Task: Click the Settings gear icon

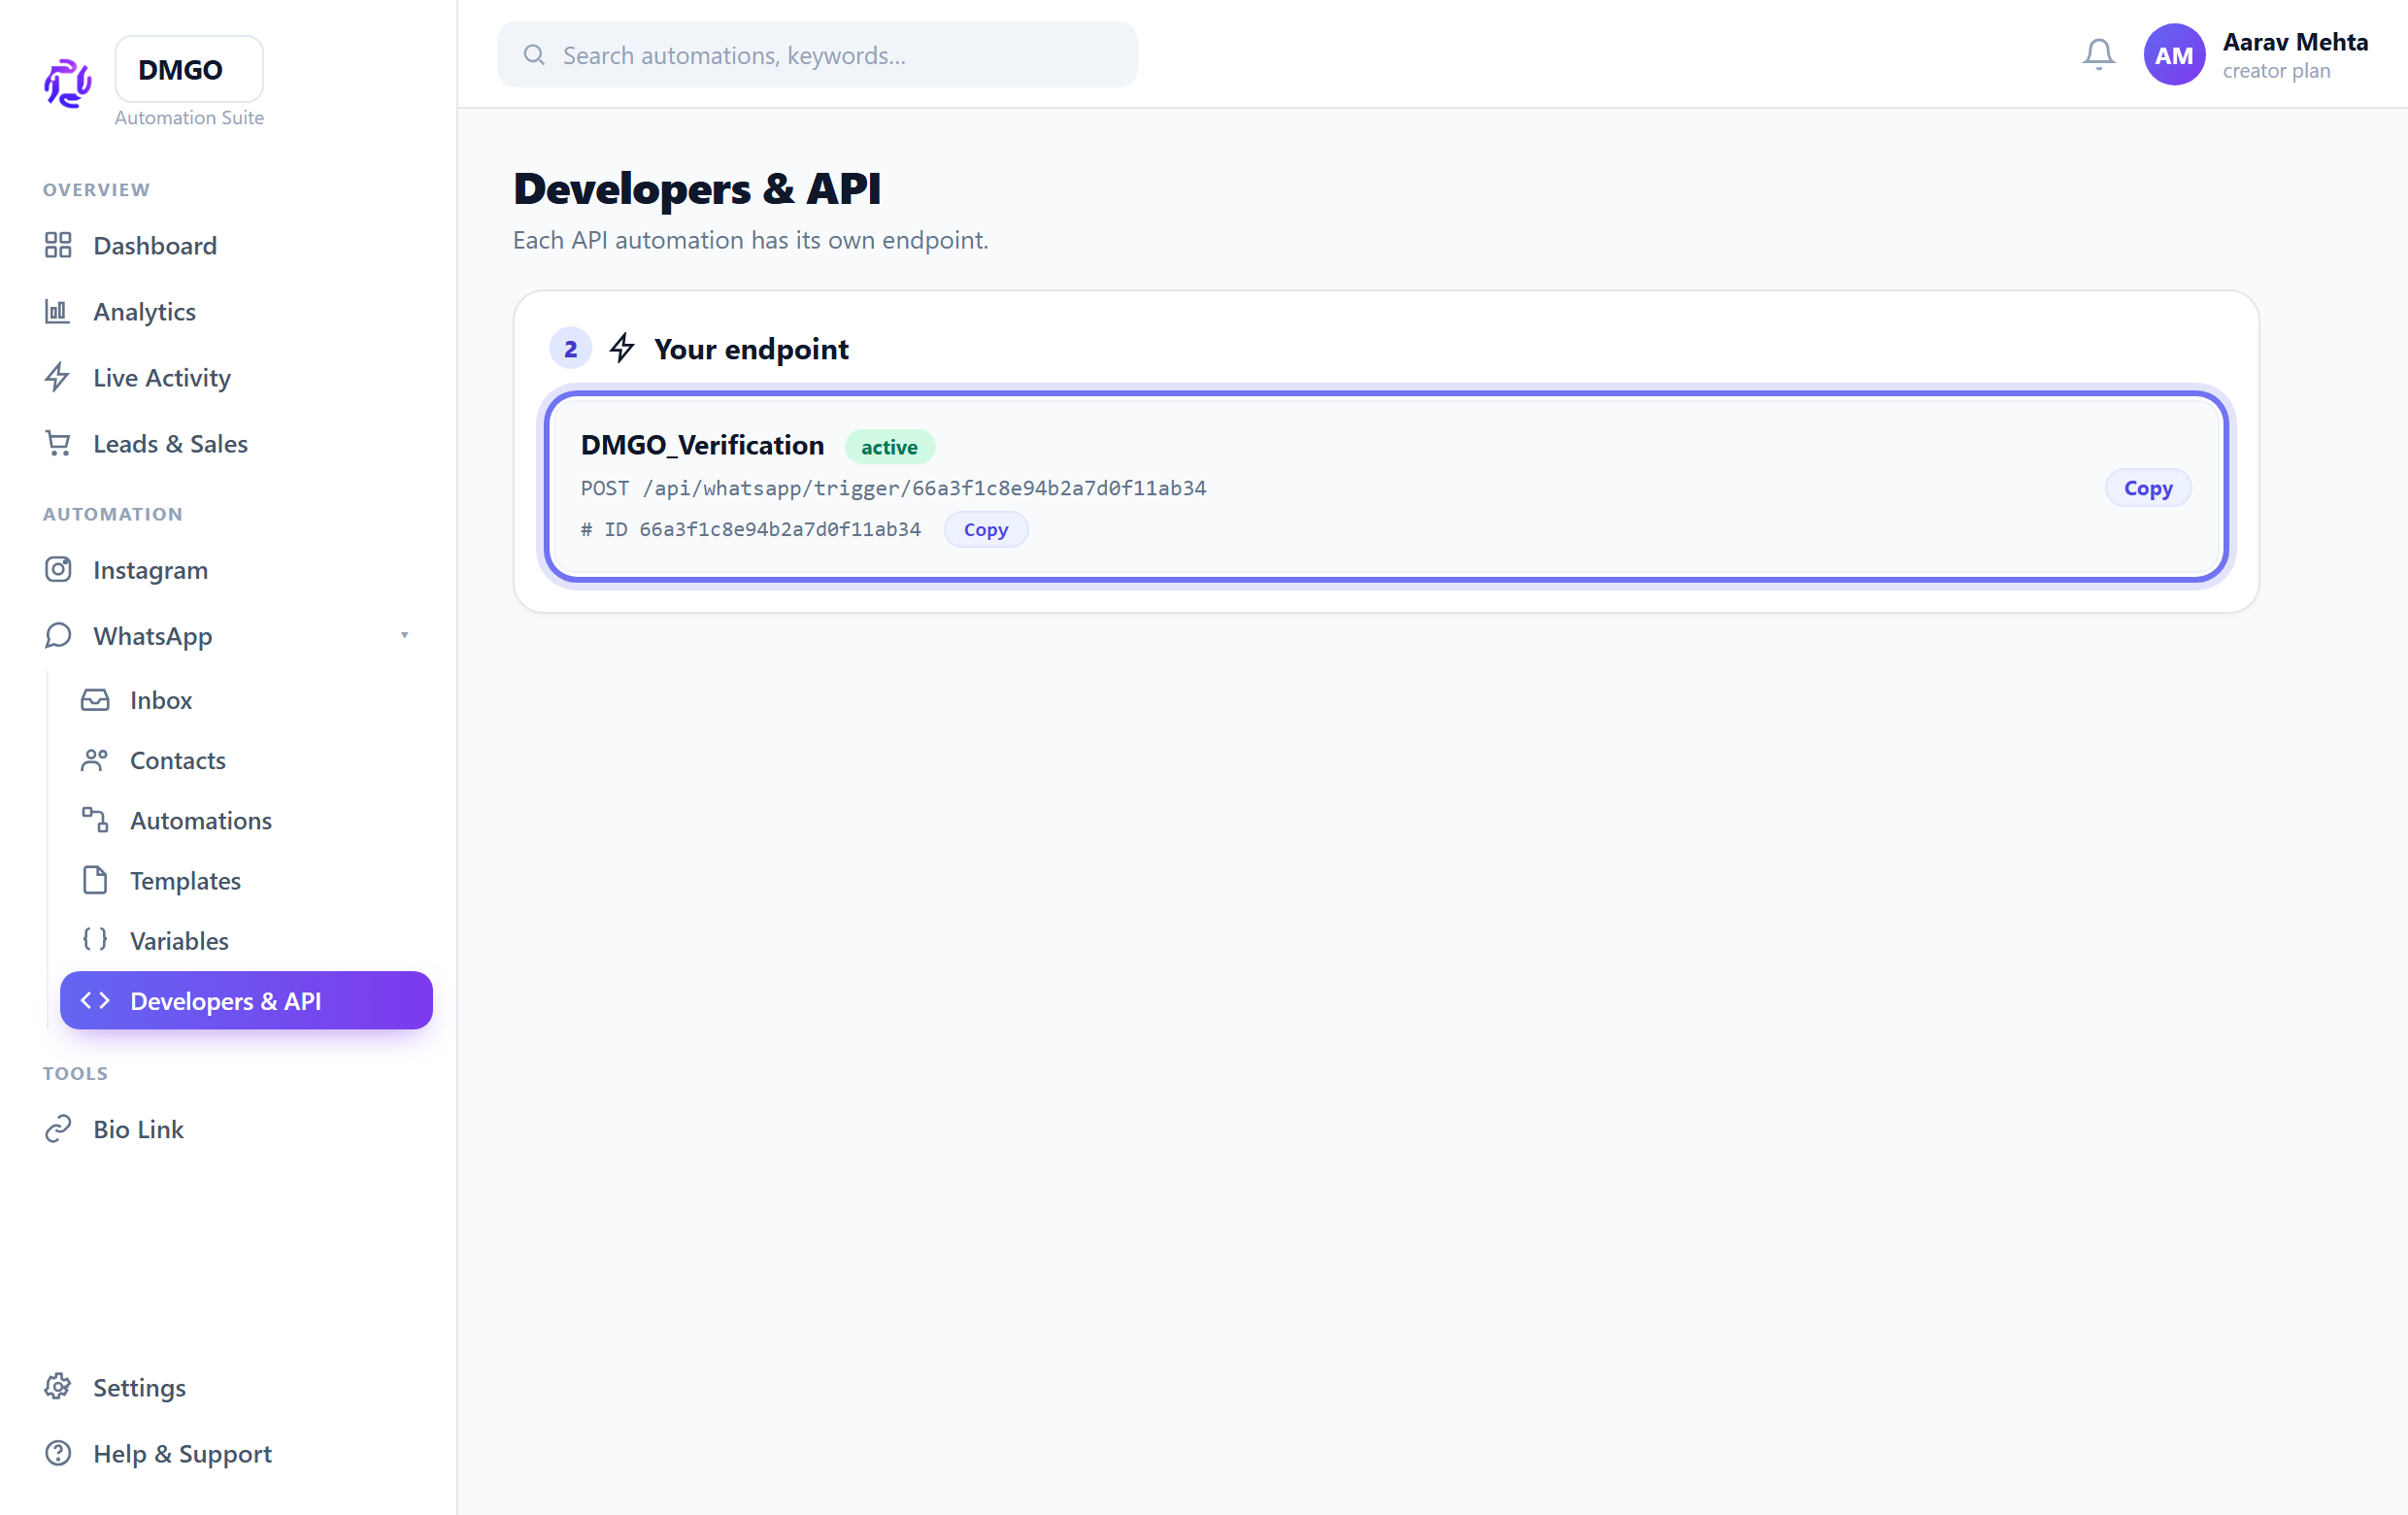Action: pos(58,1387)
